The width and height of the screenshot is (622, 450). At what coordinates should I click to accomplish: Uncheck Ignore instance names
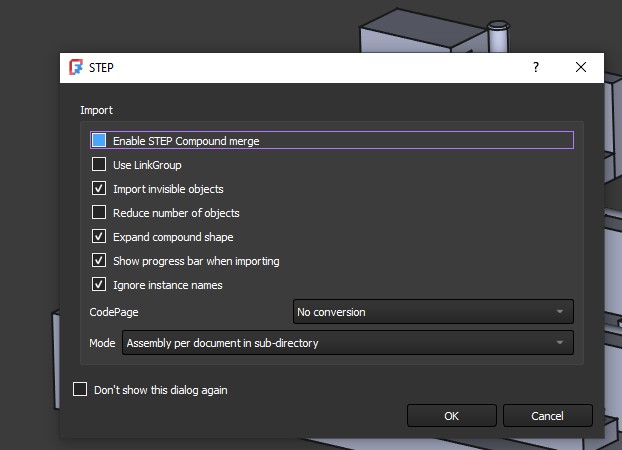point(99,285)
